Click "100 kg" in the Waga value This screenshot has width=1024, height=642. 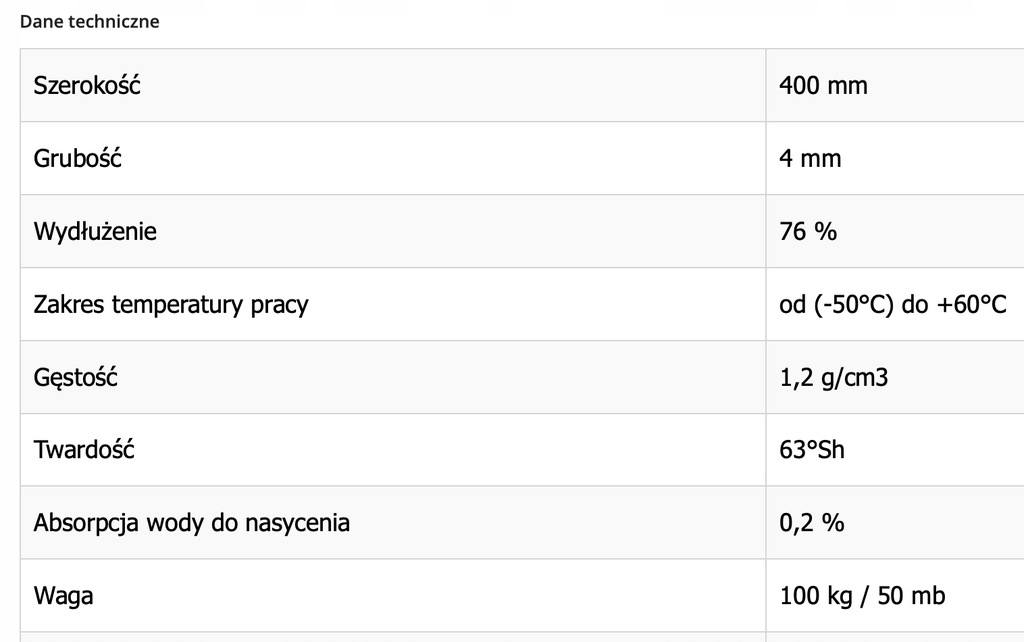tap(813, 596)
